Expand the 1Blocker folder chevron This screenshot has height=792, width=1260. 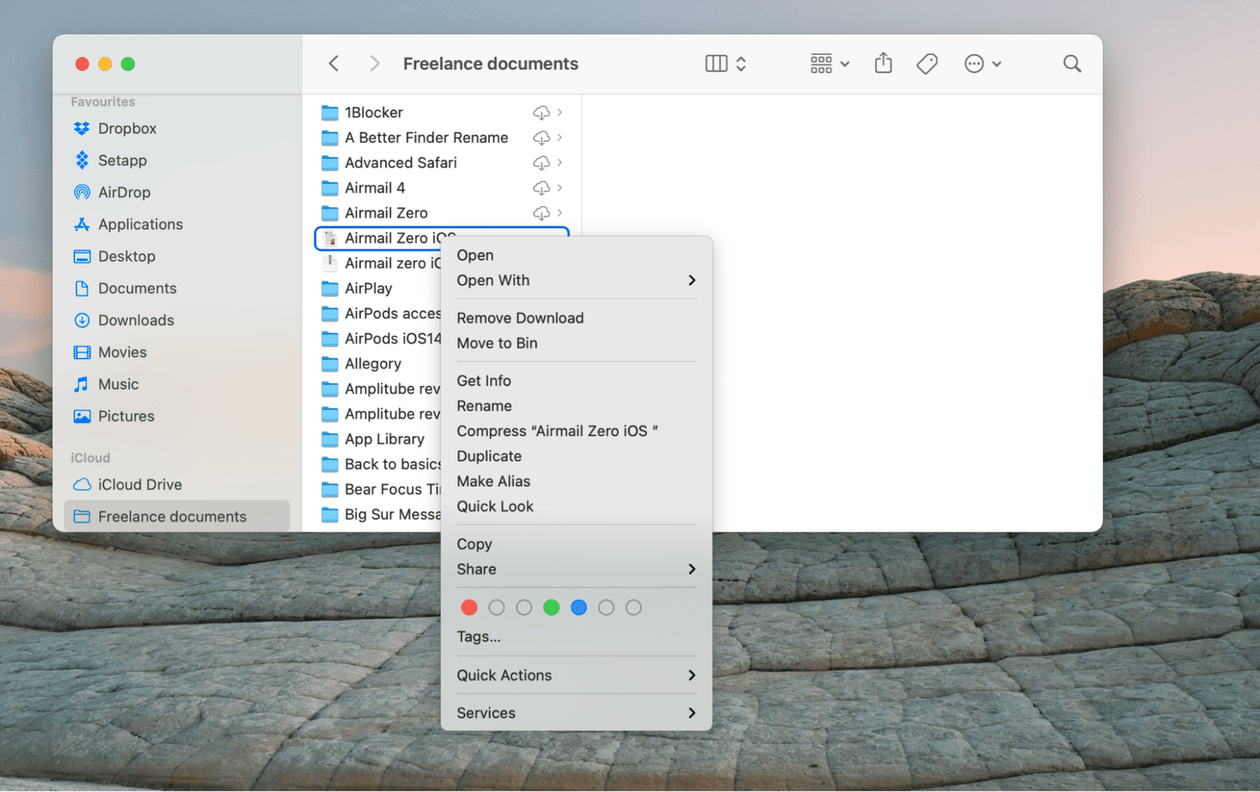[x=560, y=112]
